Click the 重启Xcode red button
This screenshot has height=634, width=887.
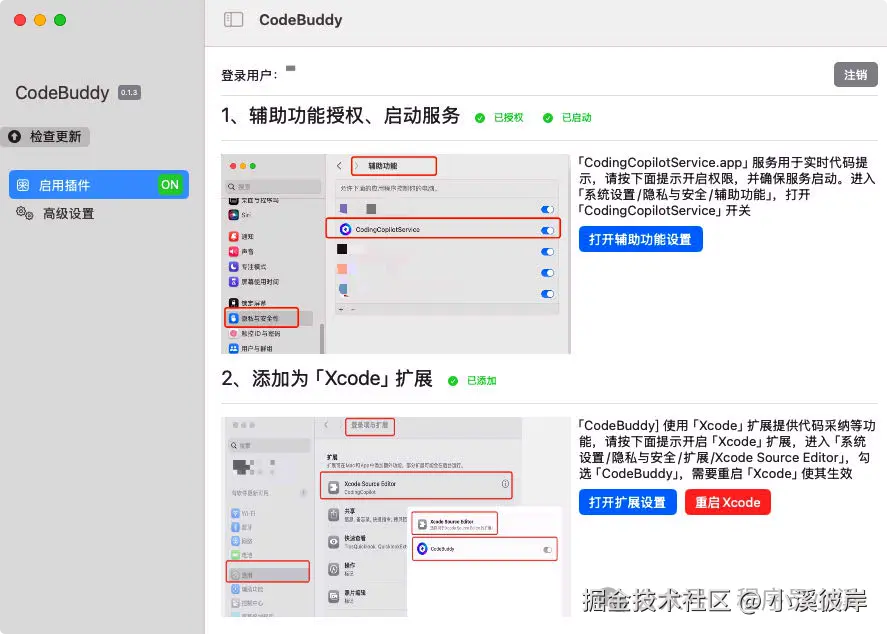point(728,502)
